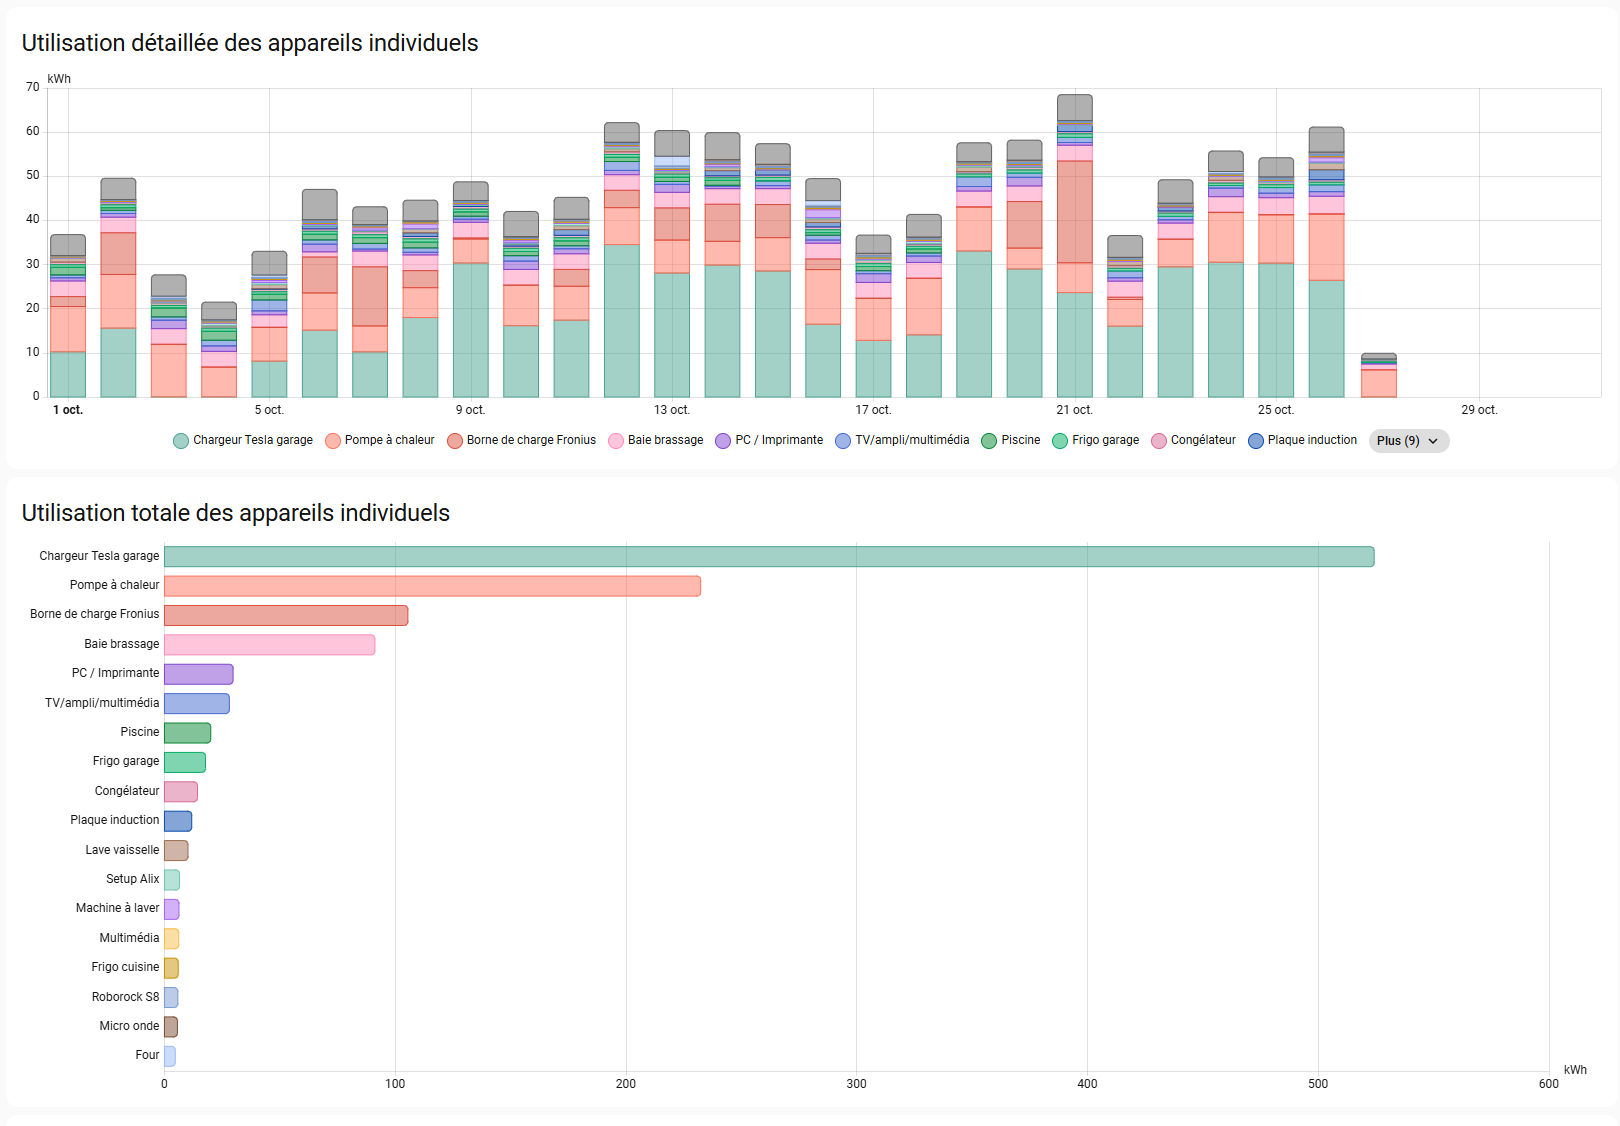The image size is (1620, 1126).
Task: Toggle Piscine series via its legend text
Action: pyautogui.click(x=1020, y=440)
